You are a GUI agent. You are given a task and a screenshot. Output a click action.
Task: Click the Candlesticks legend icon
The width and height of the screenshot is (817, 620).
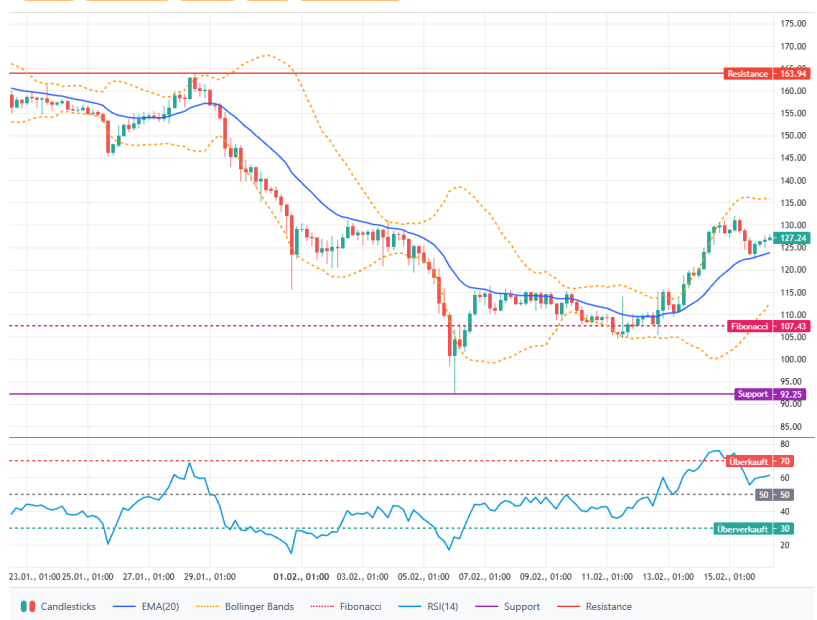(x=28, y=606)
